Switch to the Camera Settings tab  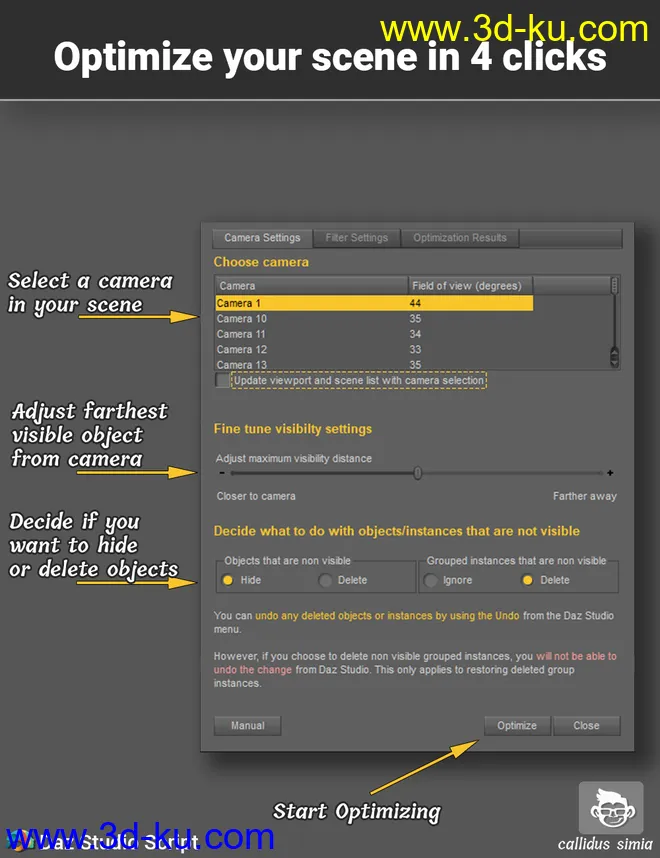coord(262,238)
